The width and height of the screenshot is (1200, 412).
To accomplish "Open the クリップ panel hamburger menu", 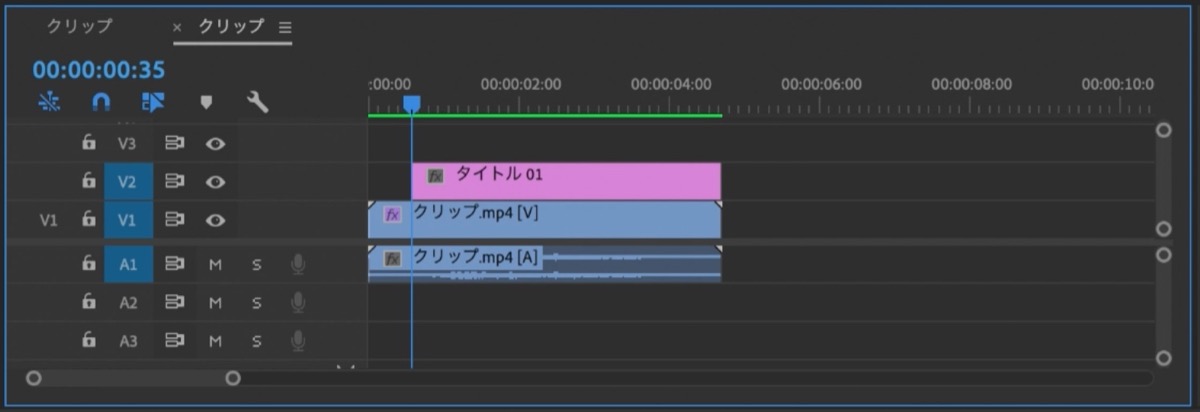I will tap(285, 28).
